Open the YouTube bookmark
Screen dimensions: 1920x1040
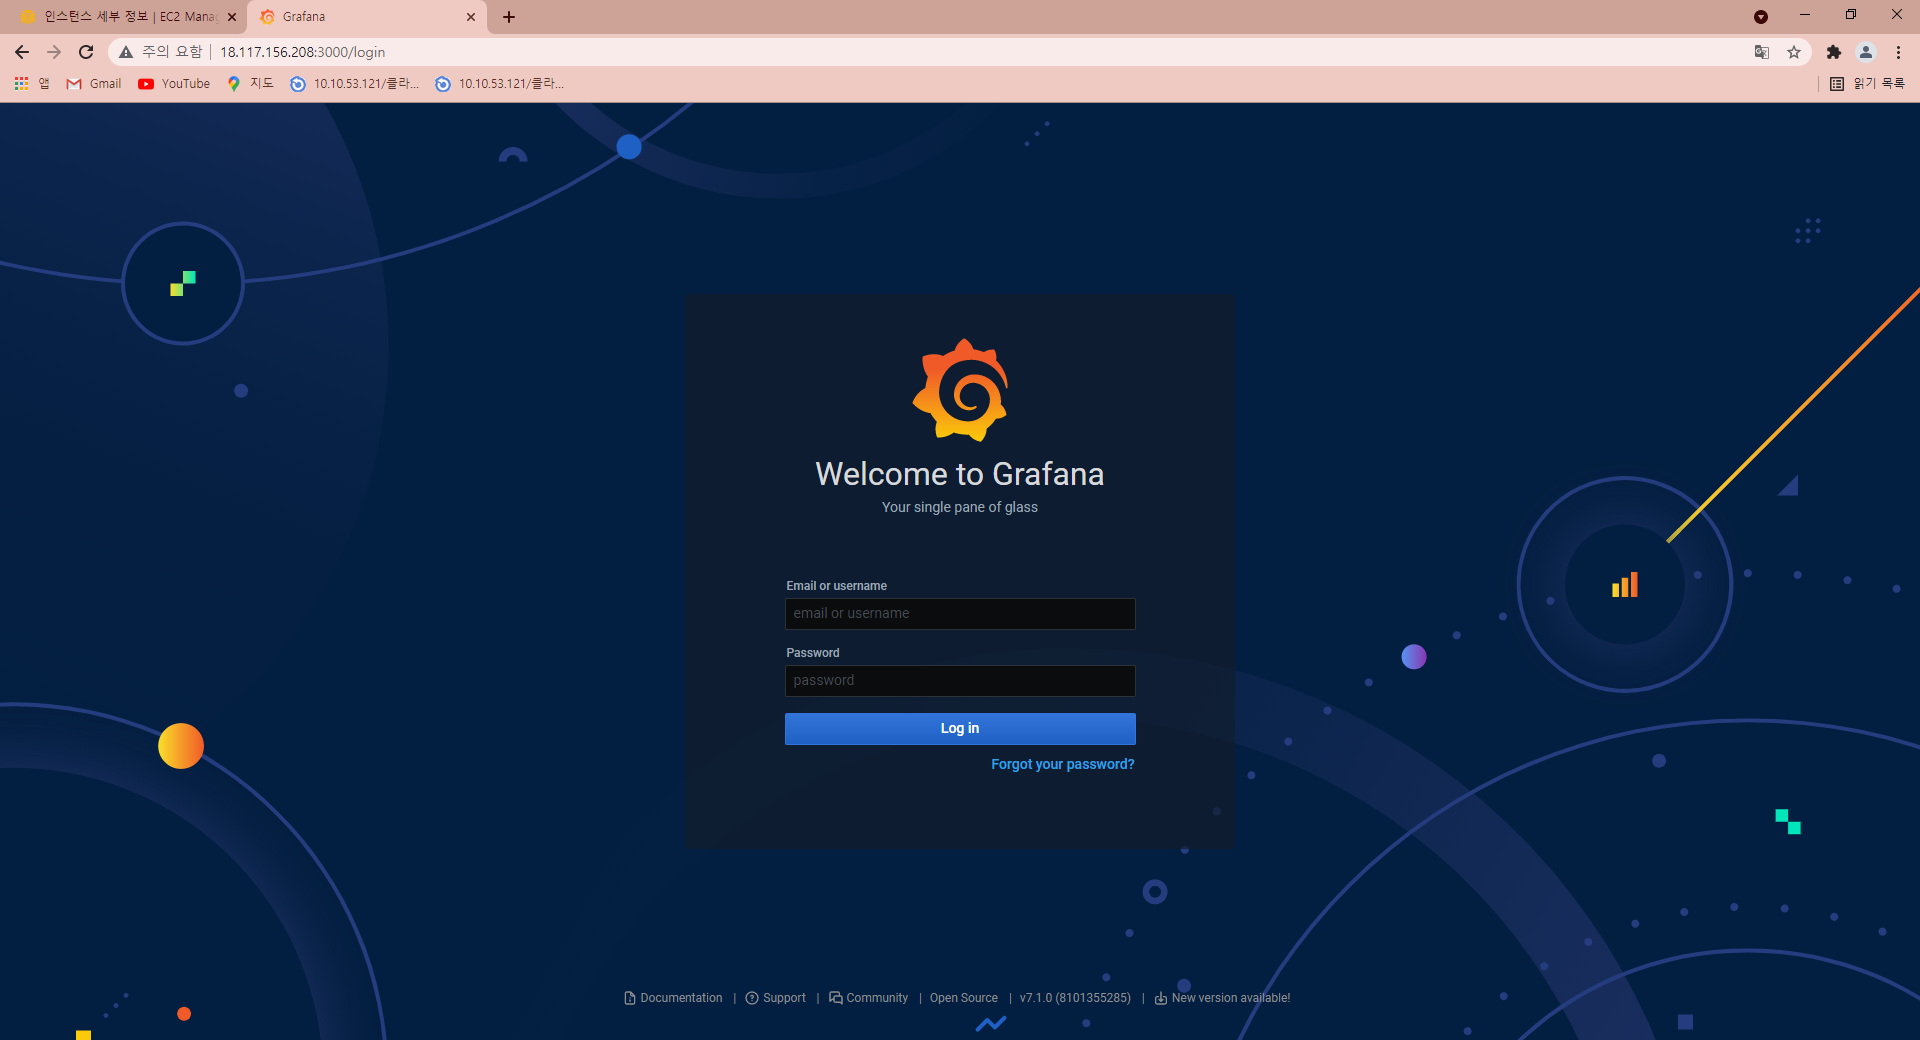(174, 84)
